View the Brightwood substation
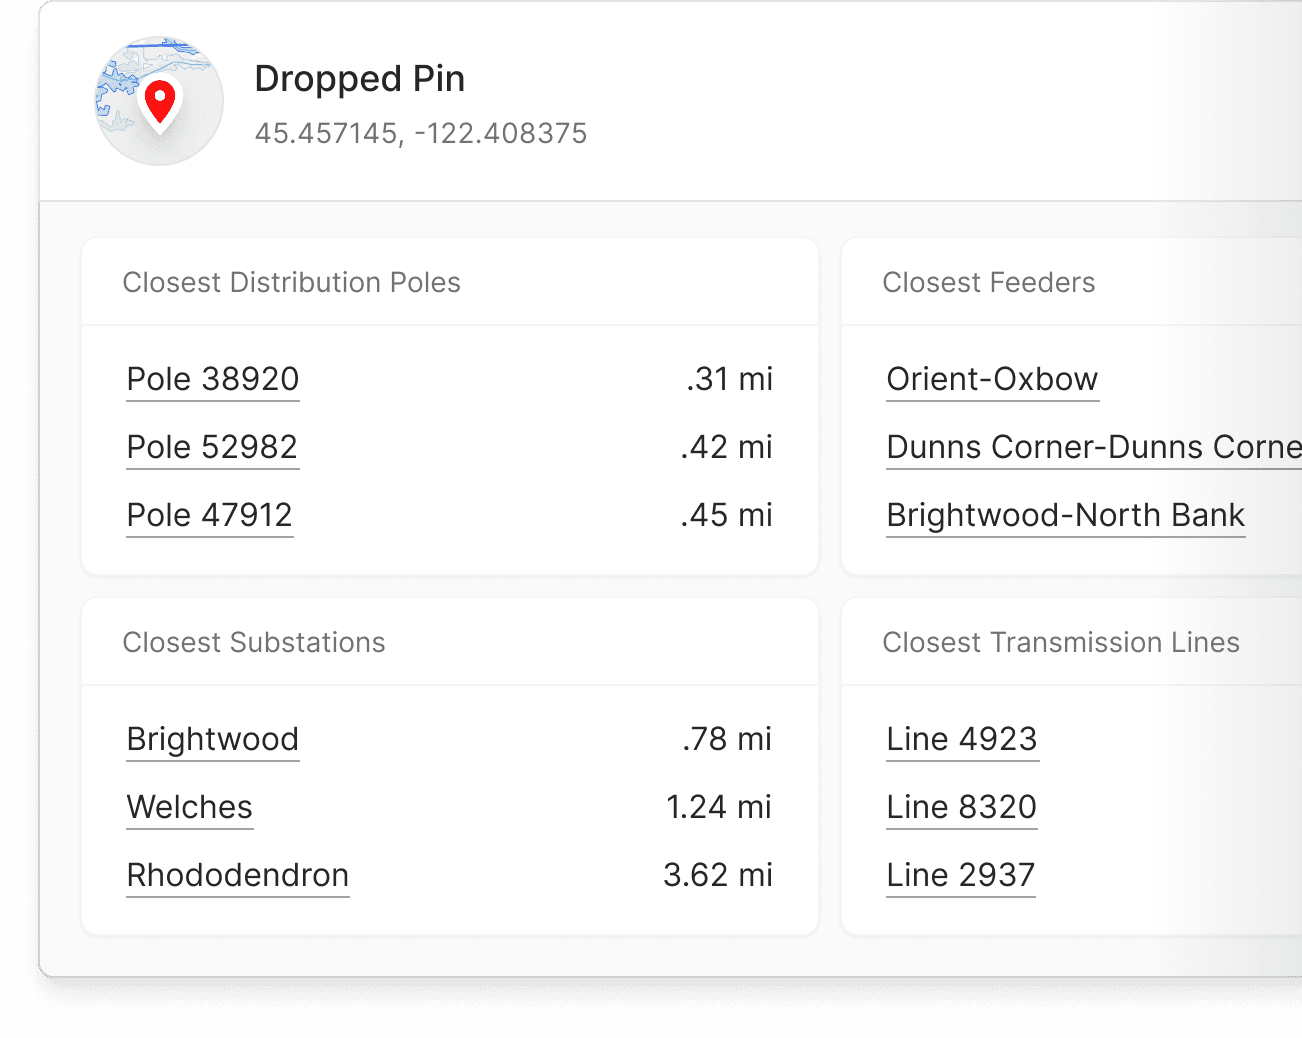Screen dimensions: 1302x1038 212,739
